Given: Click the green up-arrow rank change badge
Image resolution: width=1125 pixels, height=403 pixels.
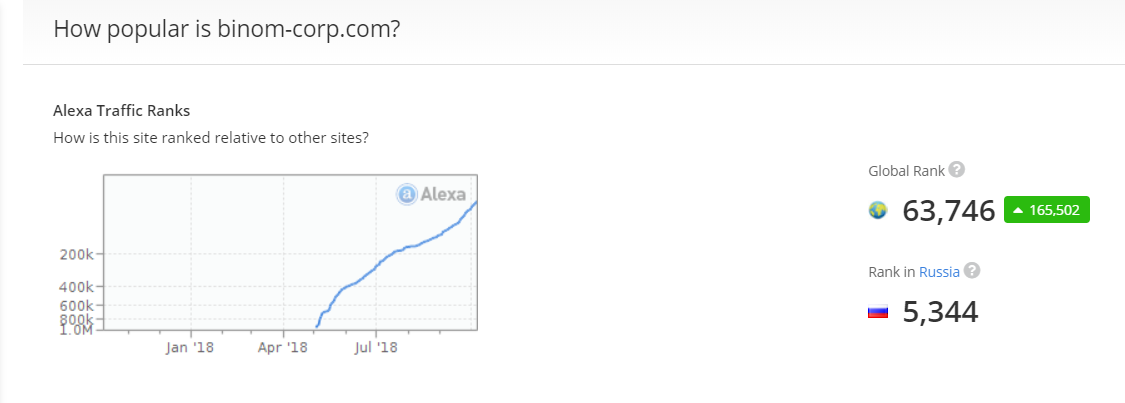Looking at the screenshot, I should (1046, 210).
